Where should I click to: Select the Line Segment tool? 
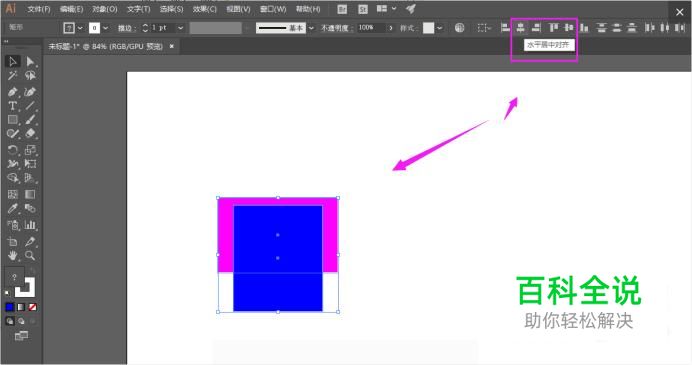coord(30,106)
